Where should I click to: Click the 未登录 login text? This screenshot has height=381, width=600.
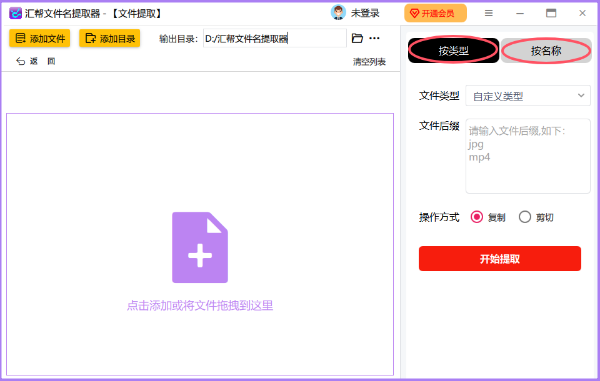[365, 13]
